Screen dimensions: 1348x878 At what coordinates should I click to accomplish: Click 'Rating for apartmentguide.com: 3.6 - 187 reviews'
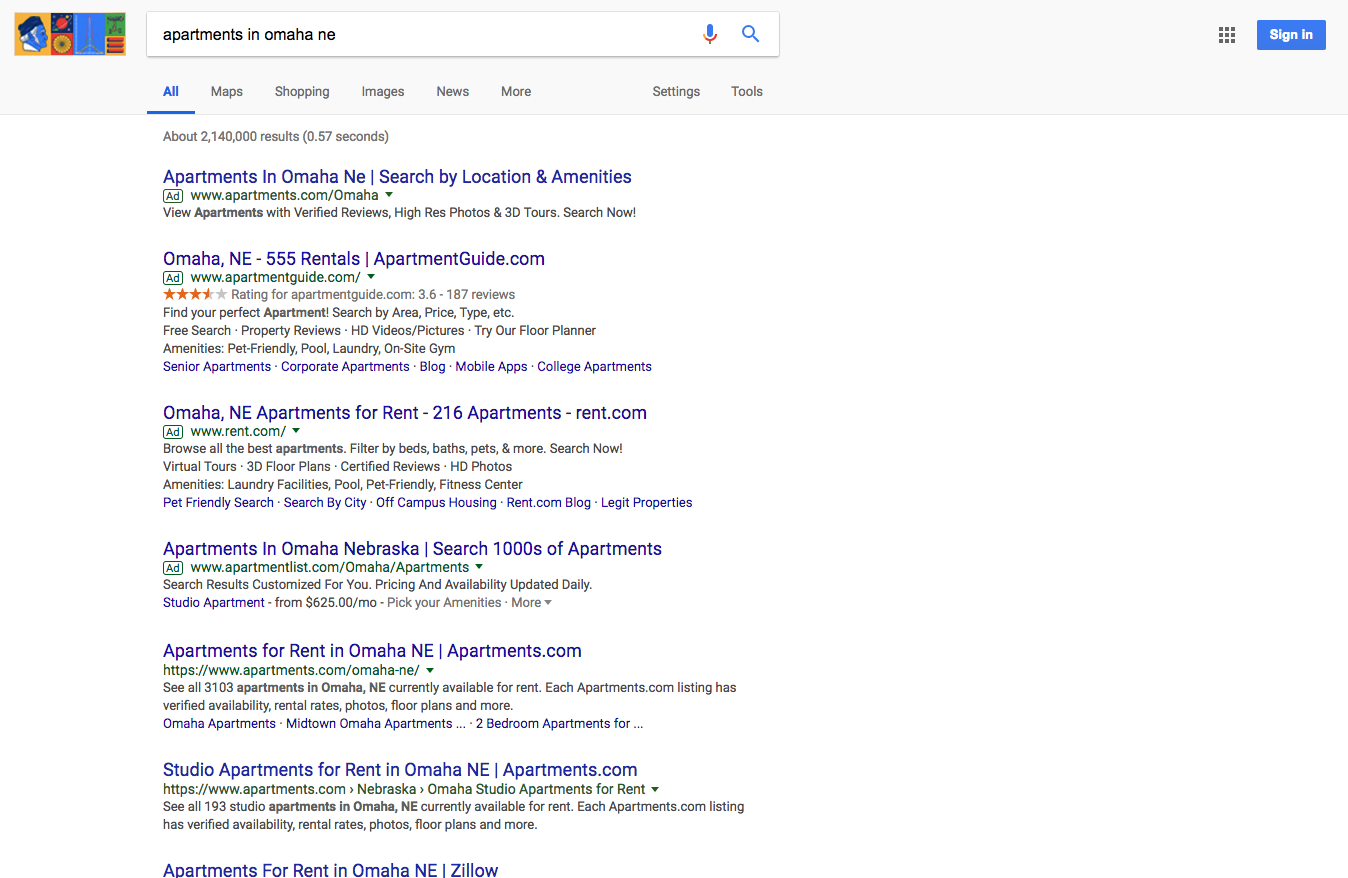point(373,295)
